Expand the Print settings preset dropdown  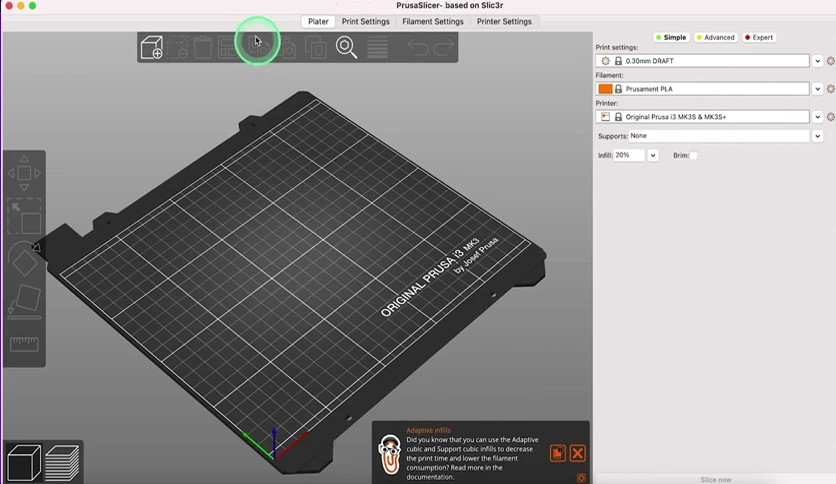[817, 61]
